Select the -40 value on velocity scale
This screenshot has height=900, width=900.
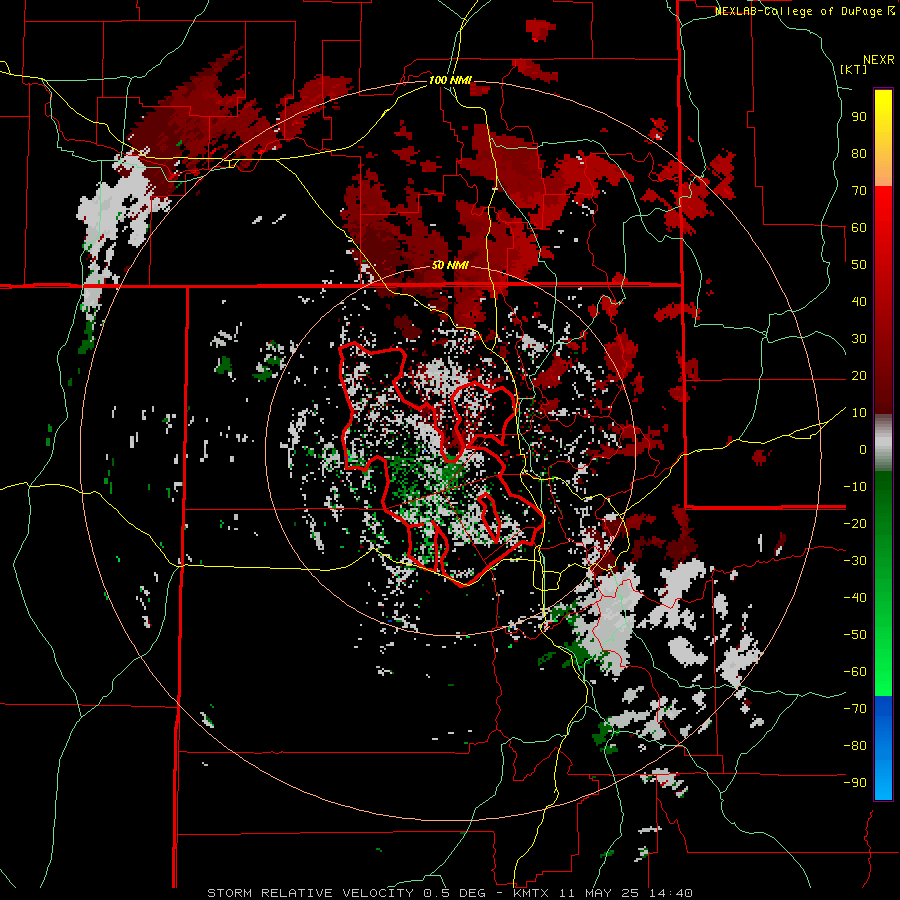(x=855, y=598)
